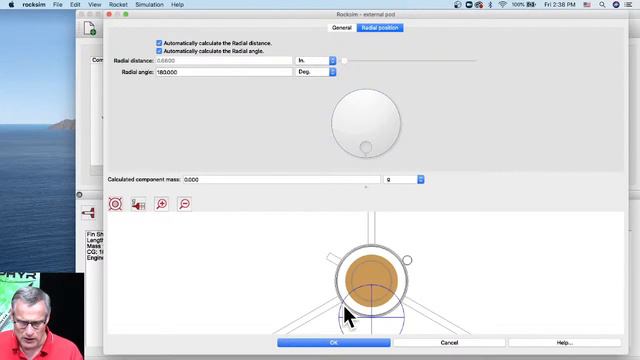This screenshot has width=640, height=360.
Task: Click the brown body tube in preview
Action: click(371, 280)
